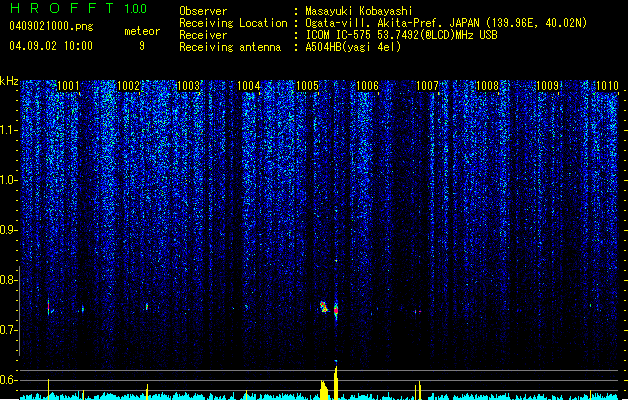This screenshot has width=629, height=400.
Task: Click the HROFFT title text
Action: tap(62, 8)
